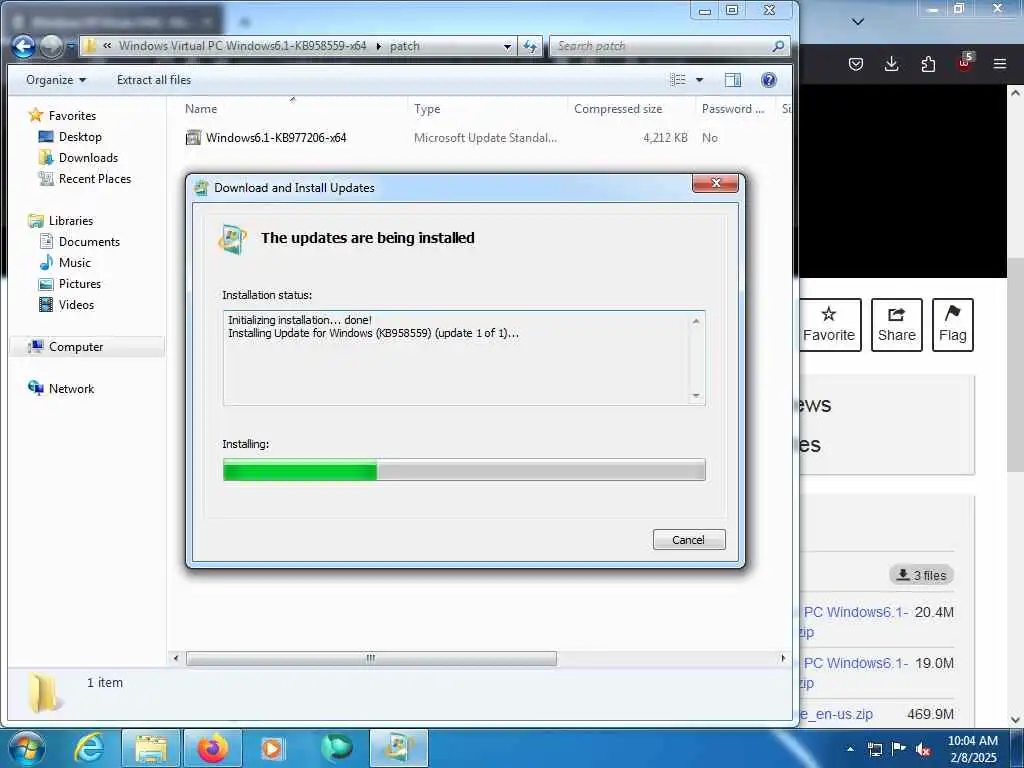Click the search magnifier icon

coord(778,46)
